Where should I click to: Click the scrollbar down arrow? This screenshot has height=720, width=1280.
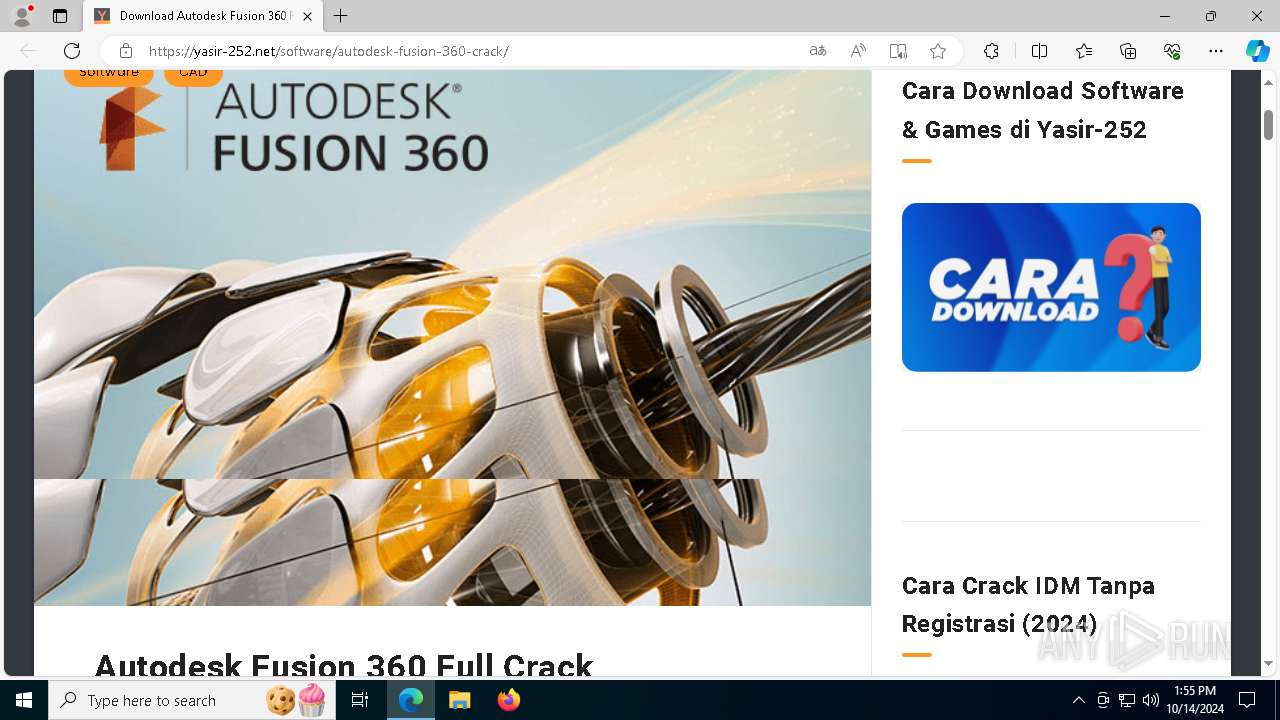click(x=1268, y=663)
